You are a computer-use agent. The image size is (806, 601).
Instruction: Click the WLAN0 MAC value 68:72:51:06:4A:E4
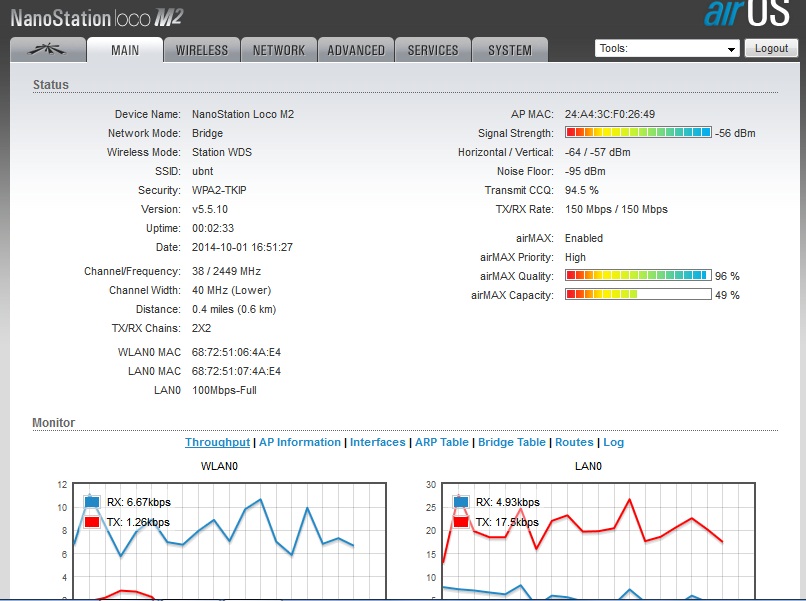[236, 352]
